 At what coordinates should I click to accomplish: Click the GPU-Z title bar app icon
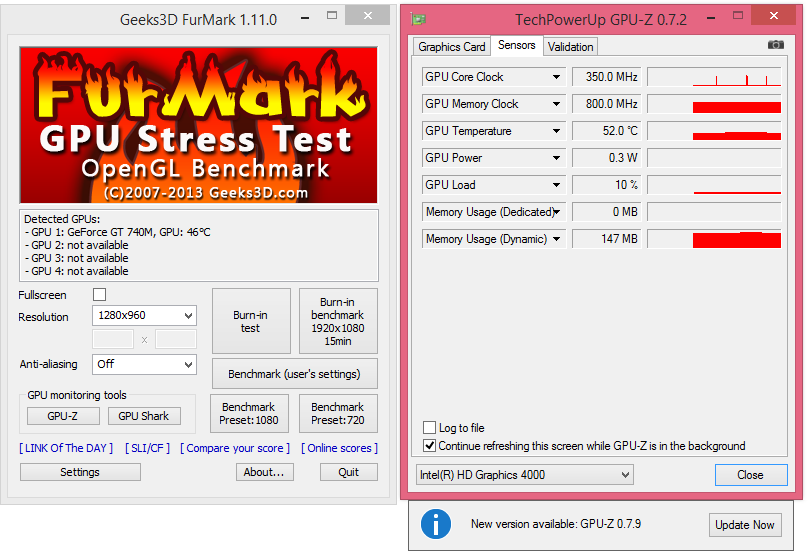tap(418, 20)
